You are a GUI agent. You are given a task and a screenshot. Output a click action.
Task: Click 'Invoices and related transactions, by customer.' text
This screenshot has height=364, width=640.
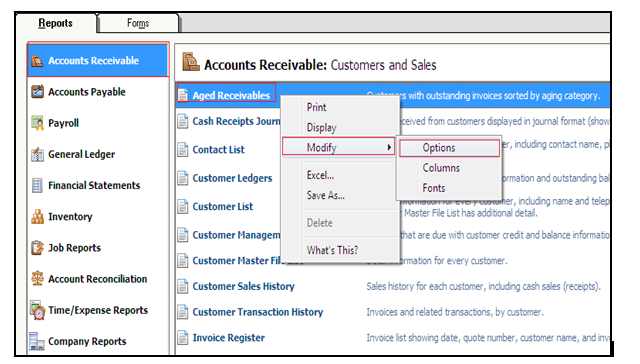pos(455,312)
